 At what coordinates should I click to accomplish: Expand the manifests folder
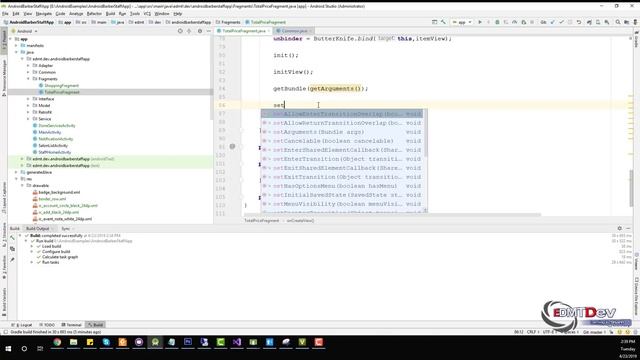[16, 46]
